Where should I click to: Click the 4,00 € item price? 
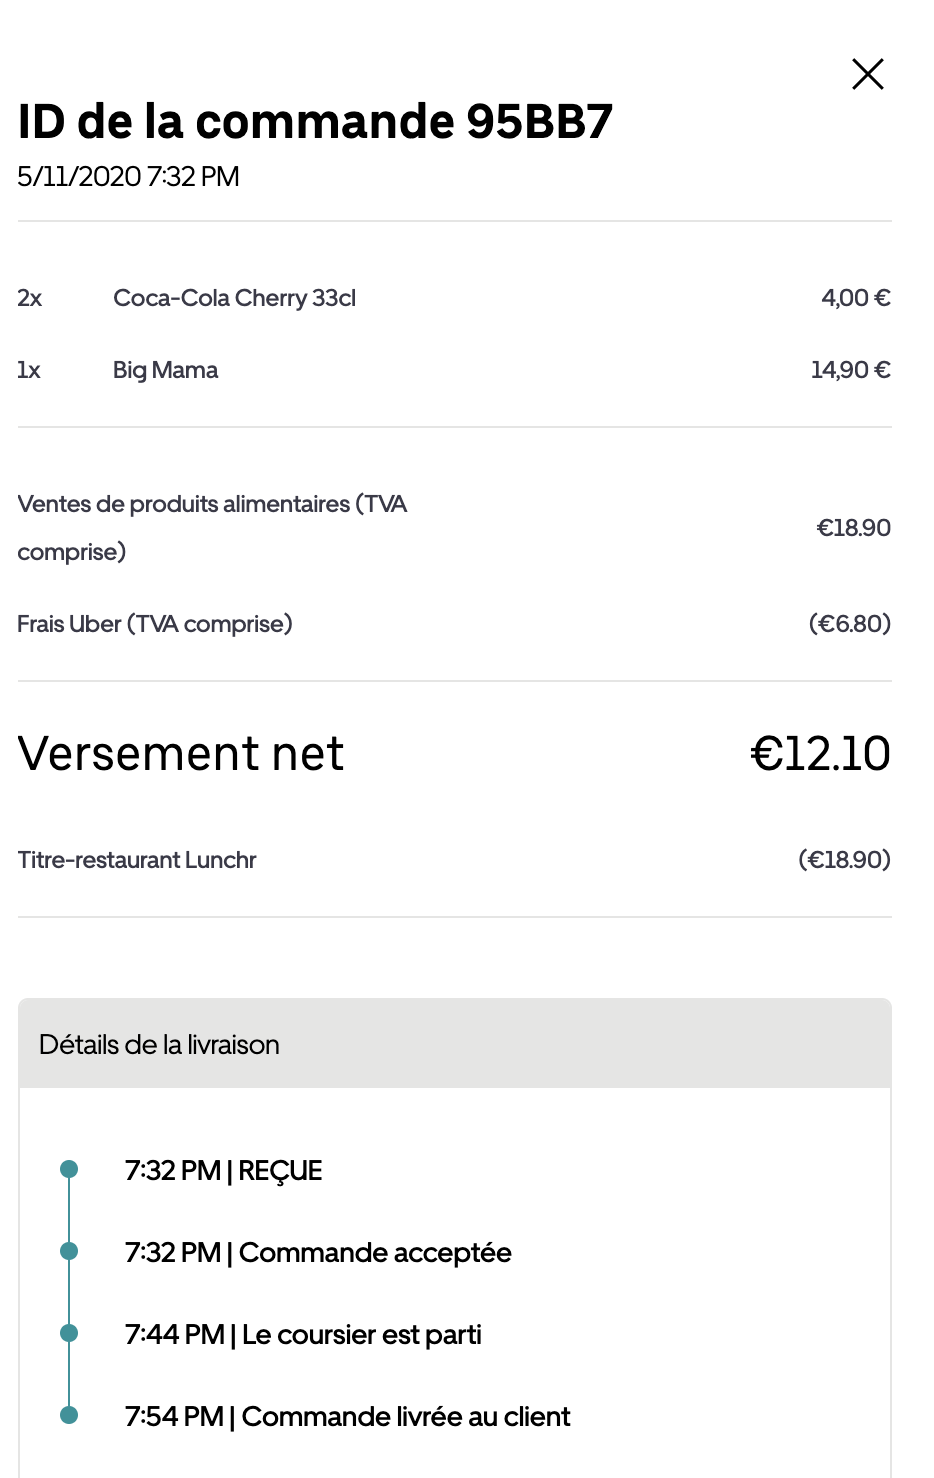pyautogui.click(x=855, y=298)
